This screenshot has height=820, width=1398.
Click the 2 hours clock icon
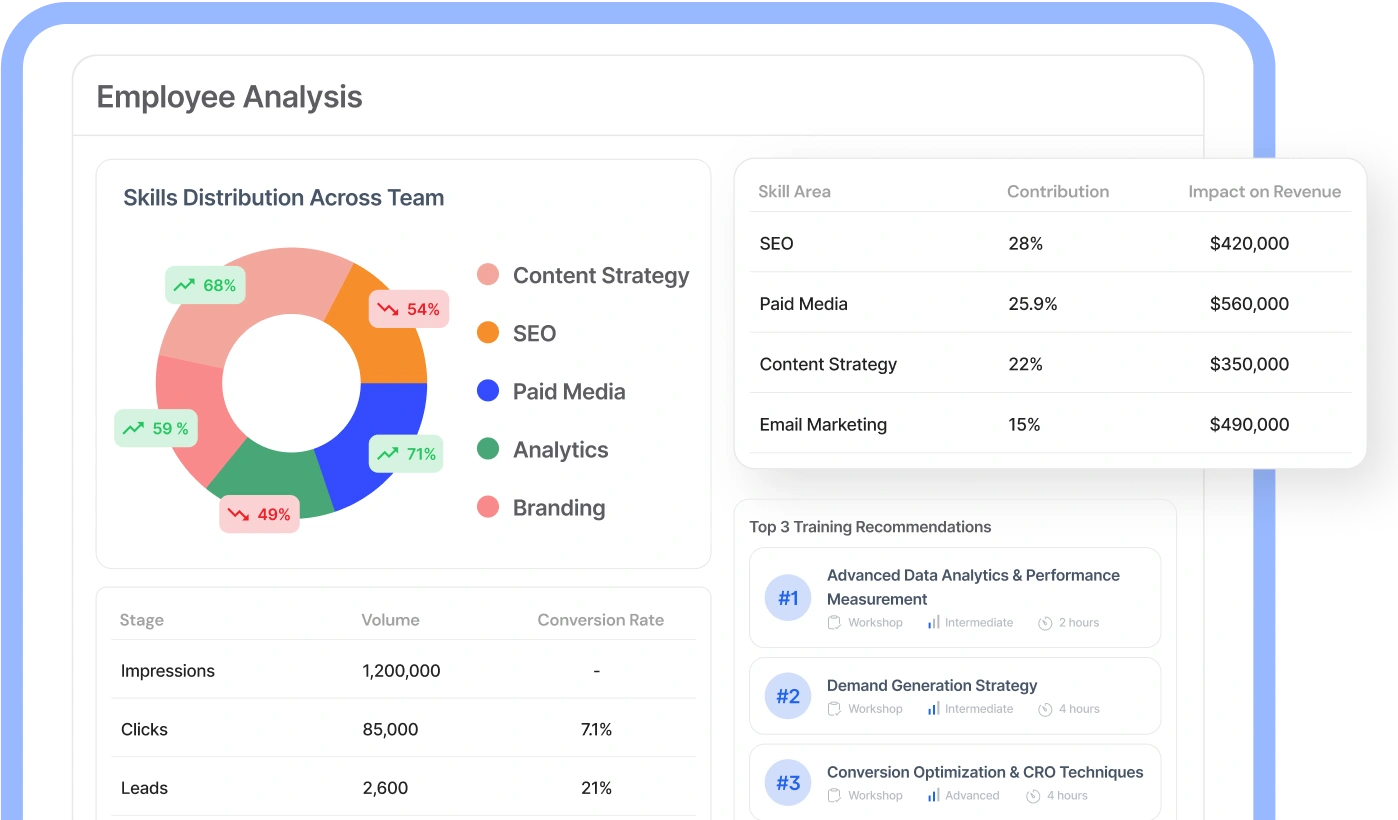tap(1045, 623)
